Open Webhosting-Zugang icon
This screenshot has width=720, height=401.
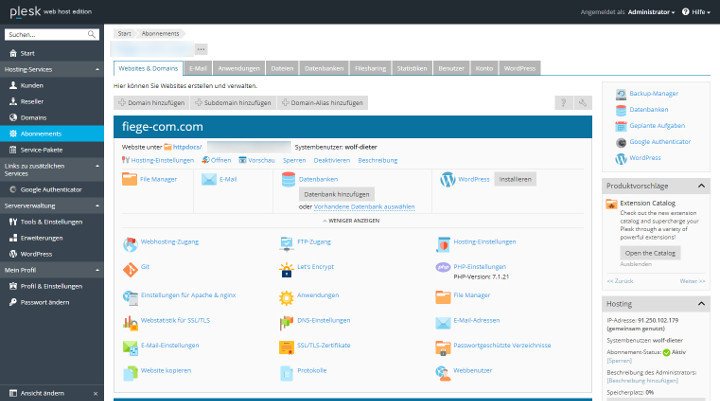(130, 244)
